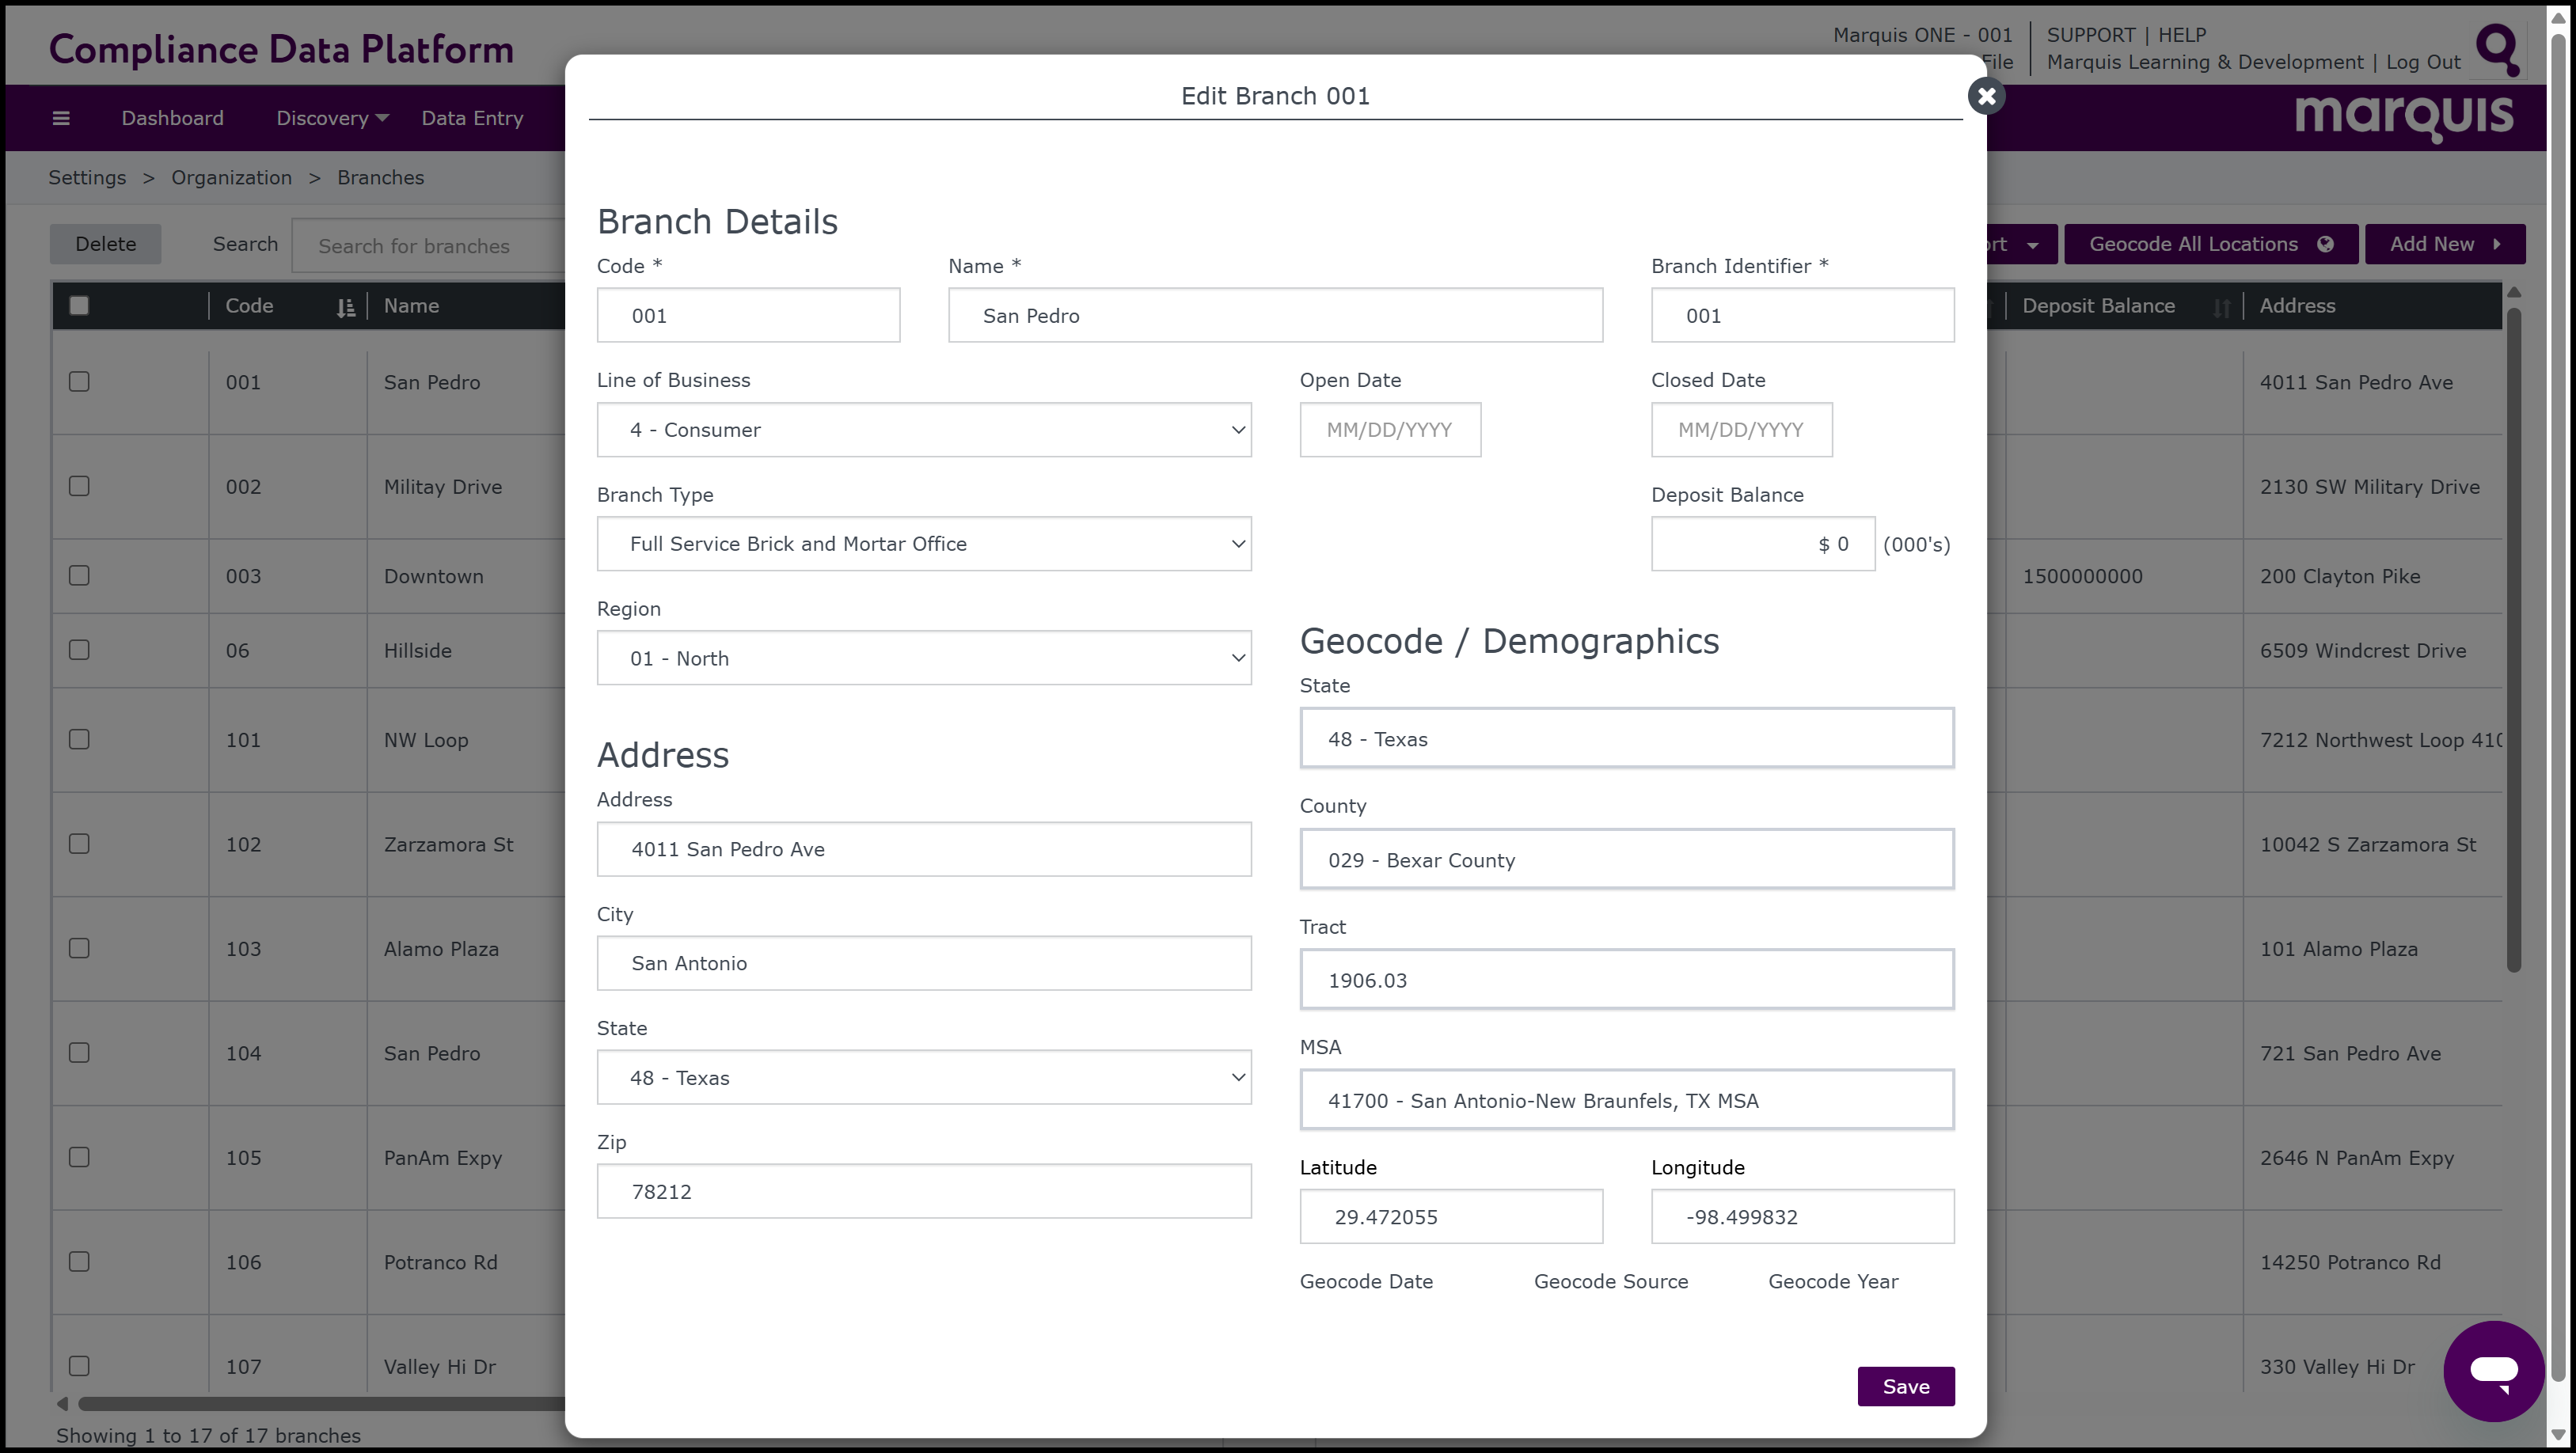The height and width of the screenshot is (1453, 2576).
Task: Click the Log Out link
Action: click(x=2422, y=62)
